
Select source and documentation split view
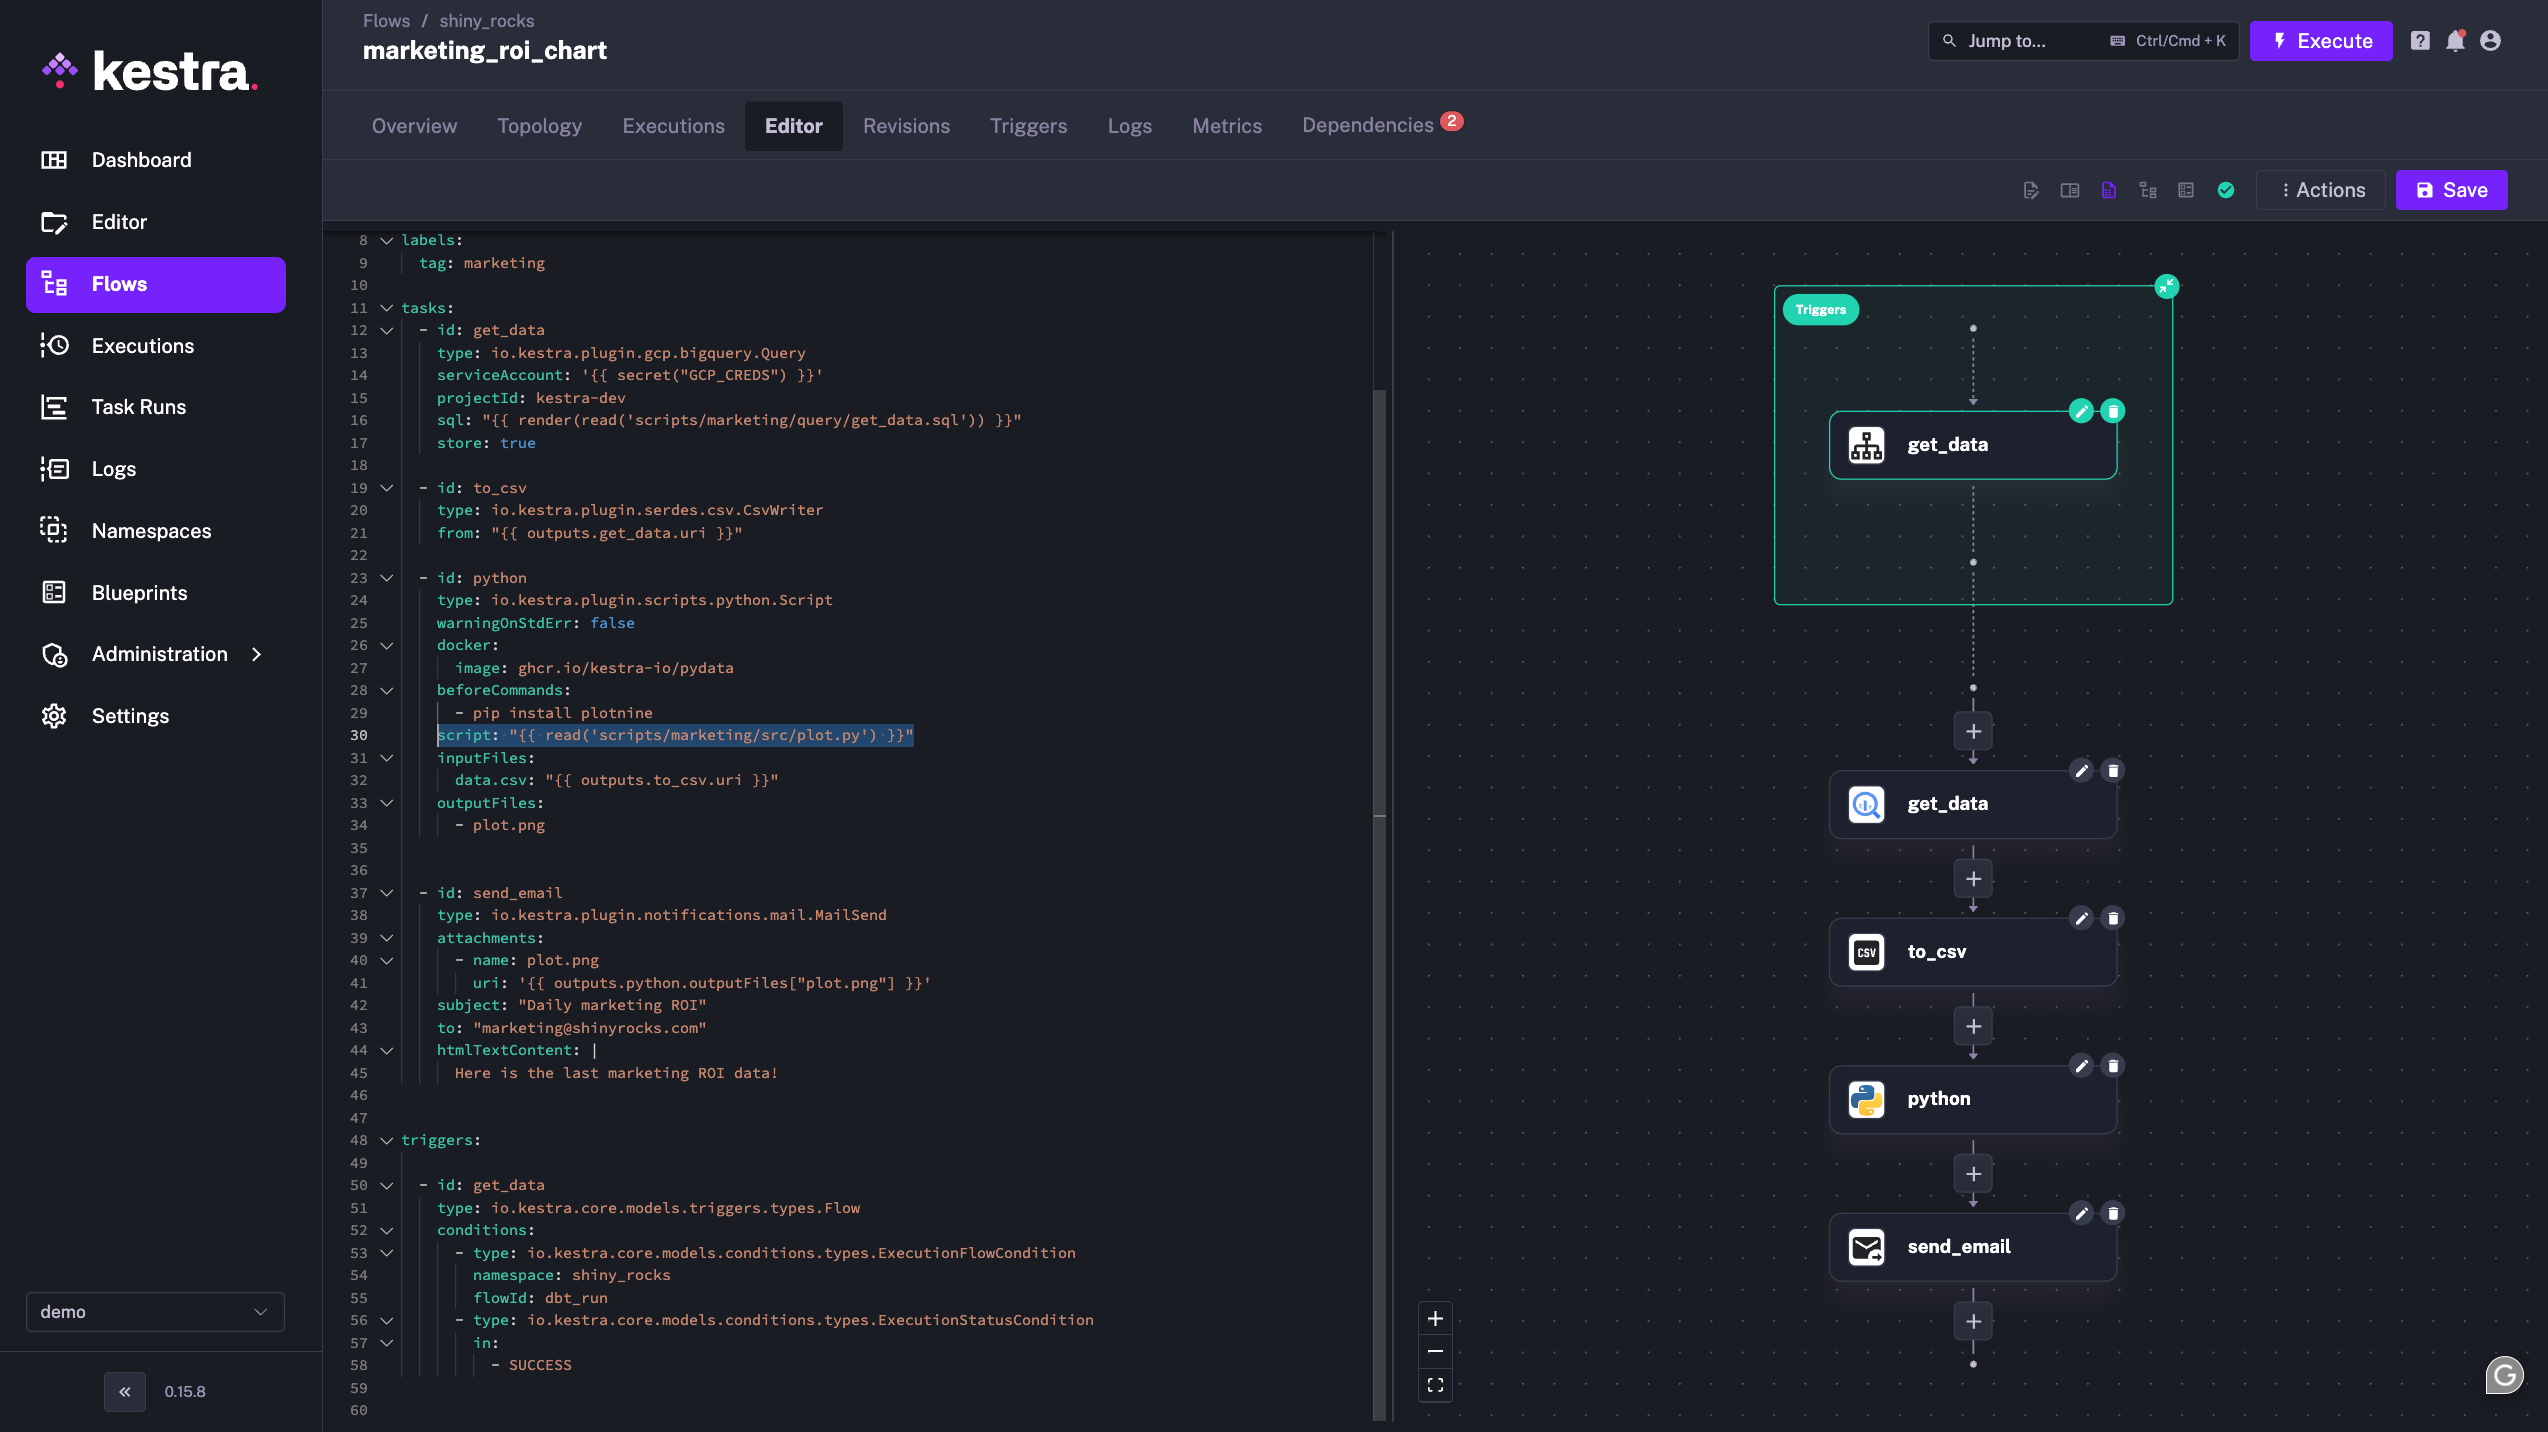[x=2069, y=190]
